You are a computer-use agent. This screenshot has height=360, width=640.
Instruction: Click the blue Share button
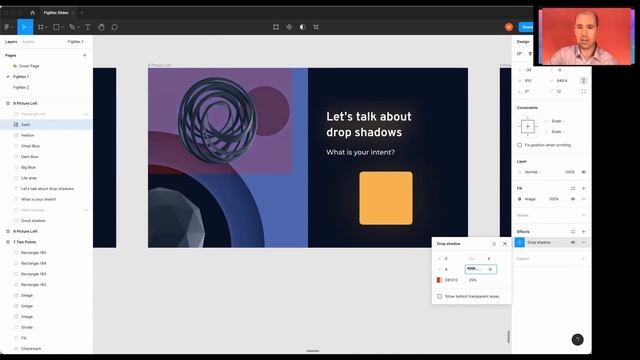pyautogui.click(x=526, y=27)
